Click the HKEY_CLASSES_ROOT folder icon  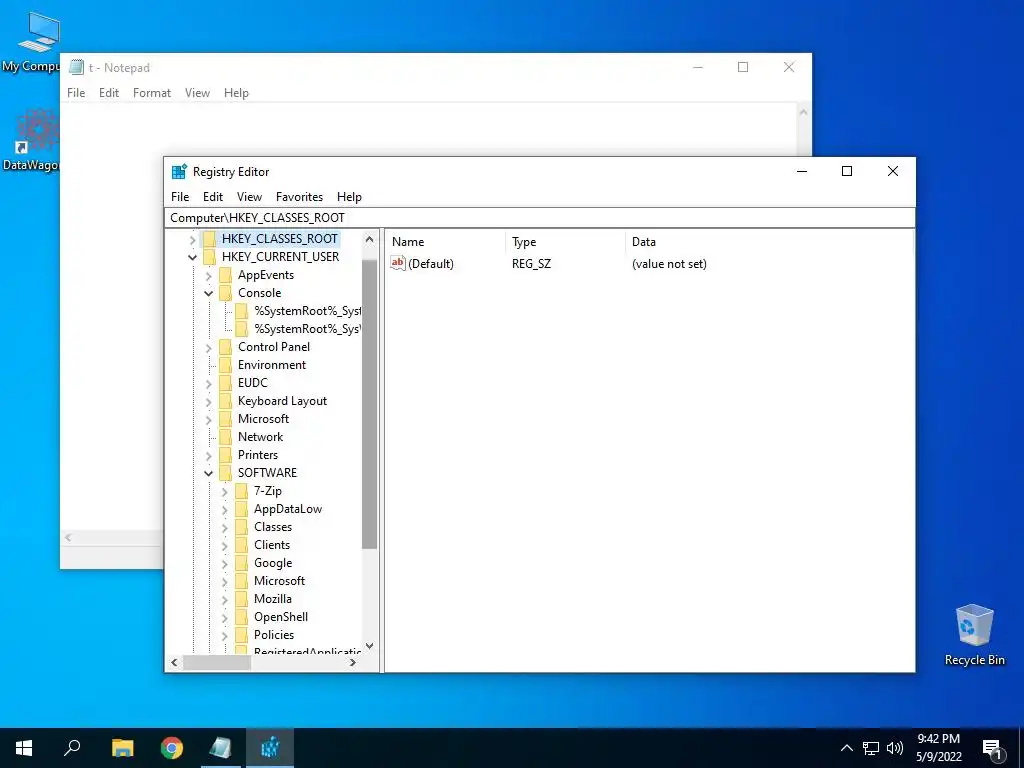click(x=210, y=239)
